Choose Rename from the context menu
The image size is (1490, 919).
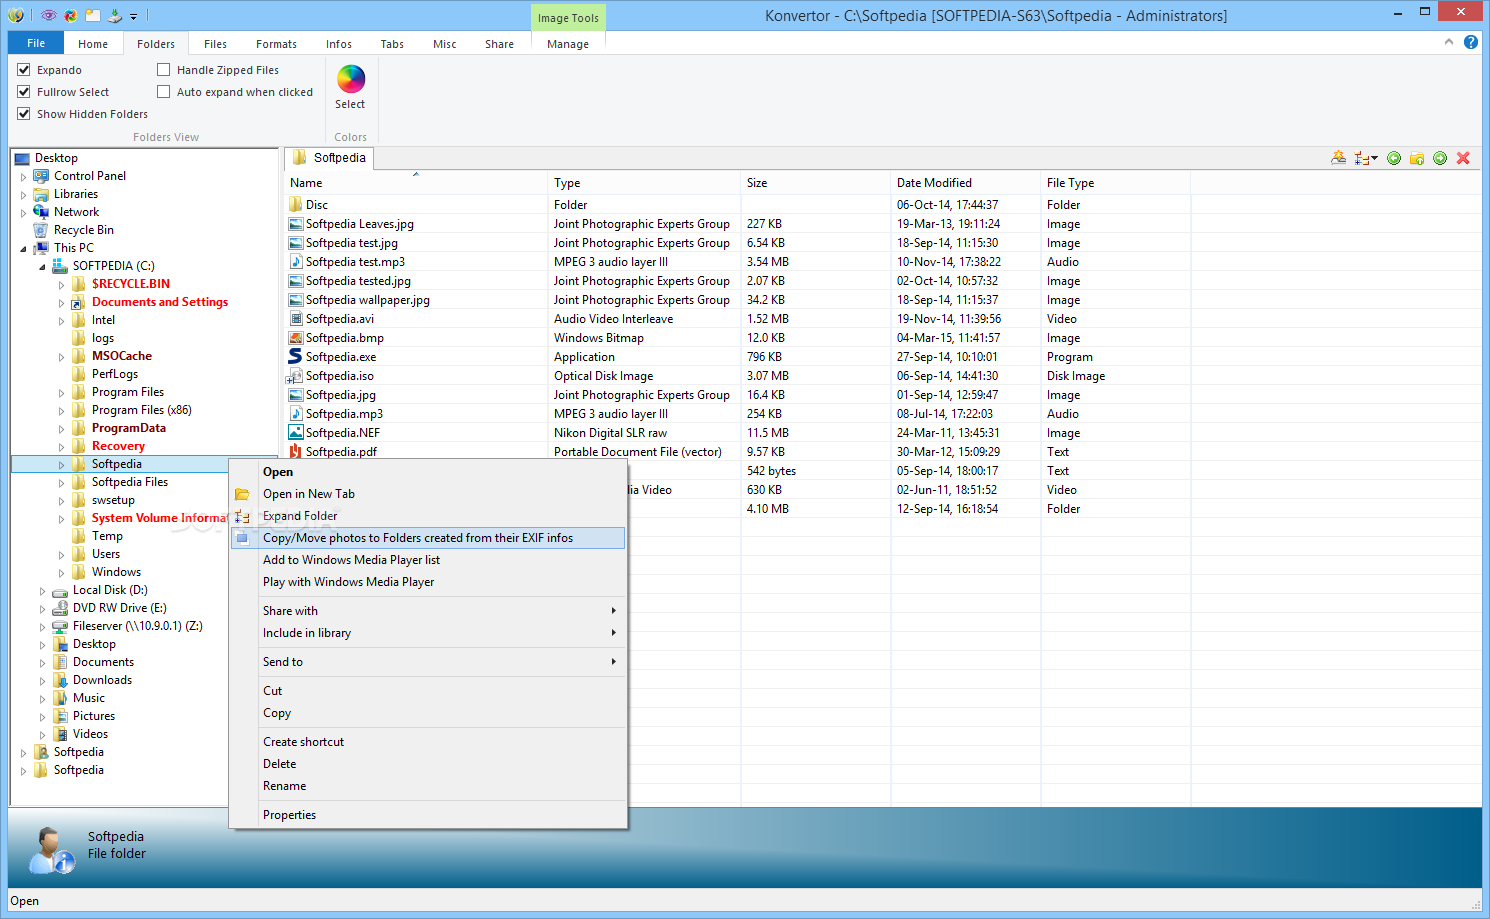point(429,786)
